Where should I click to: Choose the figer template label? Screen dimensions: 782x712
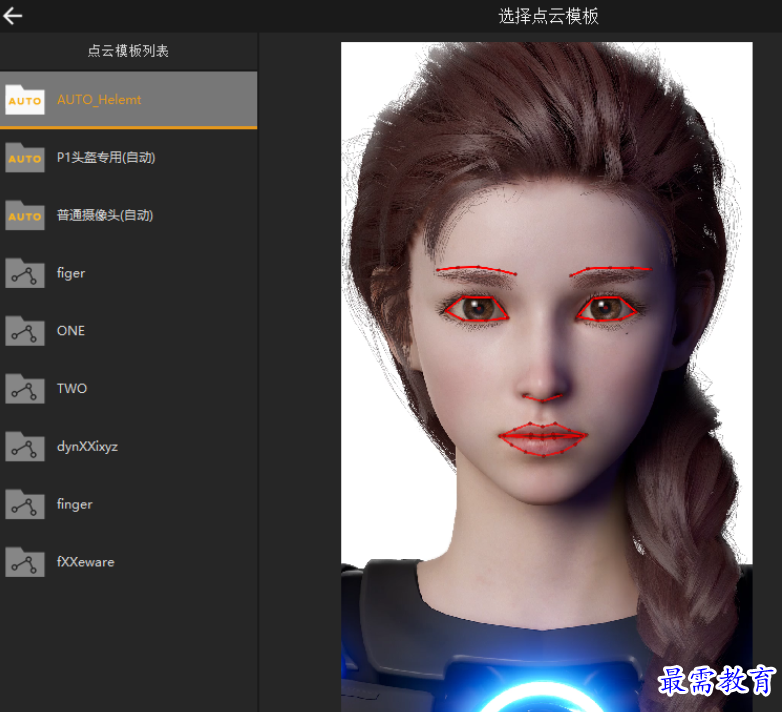pyautogui.click(x=71, y=273)
